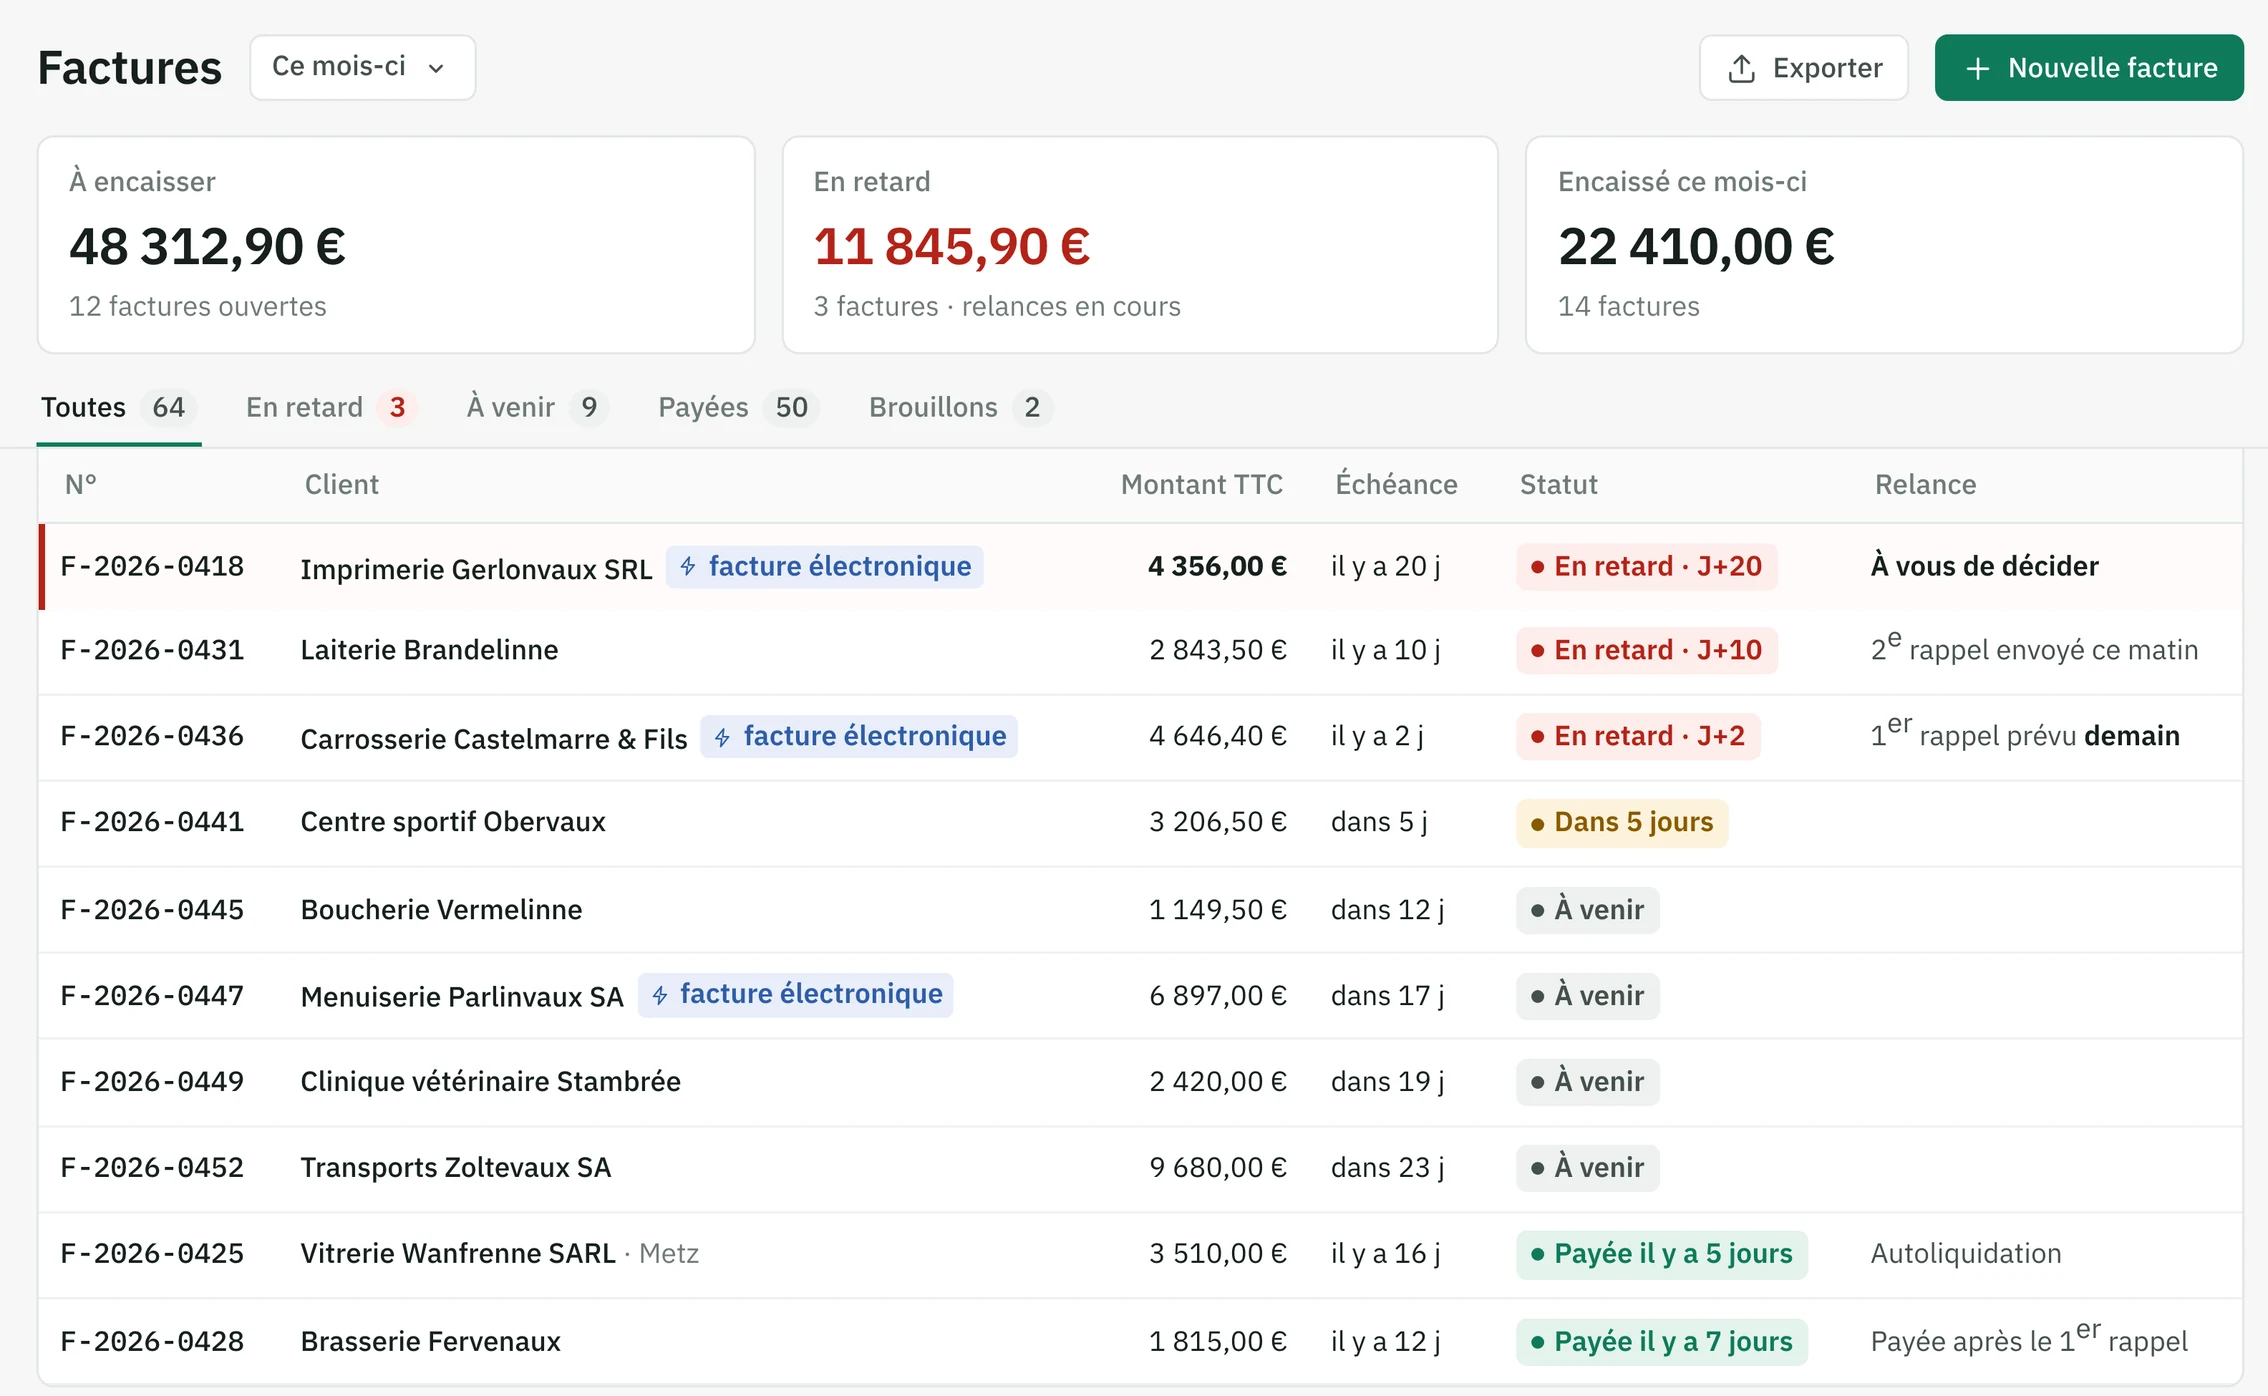The height and width of the screenshot is (1396, 2268).
Task: Click the À encaisser summary card
Action: tap(396, 245)
